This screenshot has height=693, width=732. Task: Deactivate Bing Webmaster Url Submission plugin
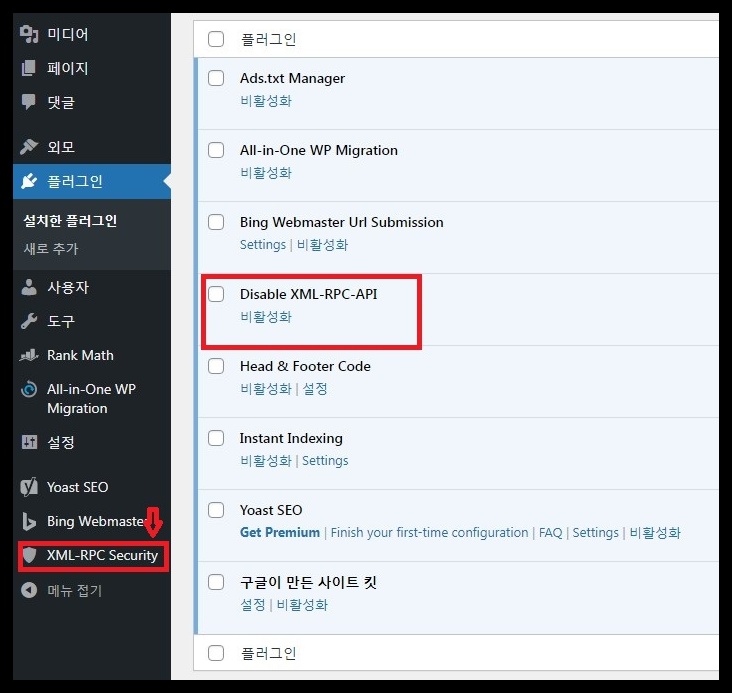pos(322,245)
